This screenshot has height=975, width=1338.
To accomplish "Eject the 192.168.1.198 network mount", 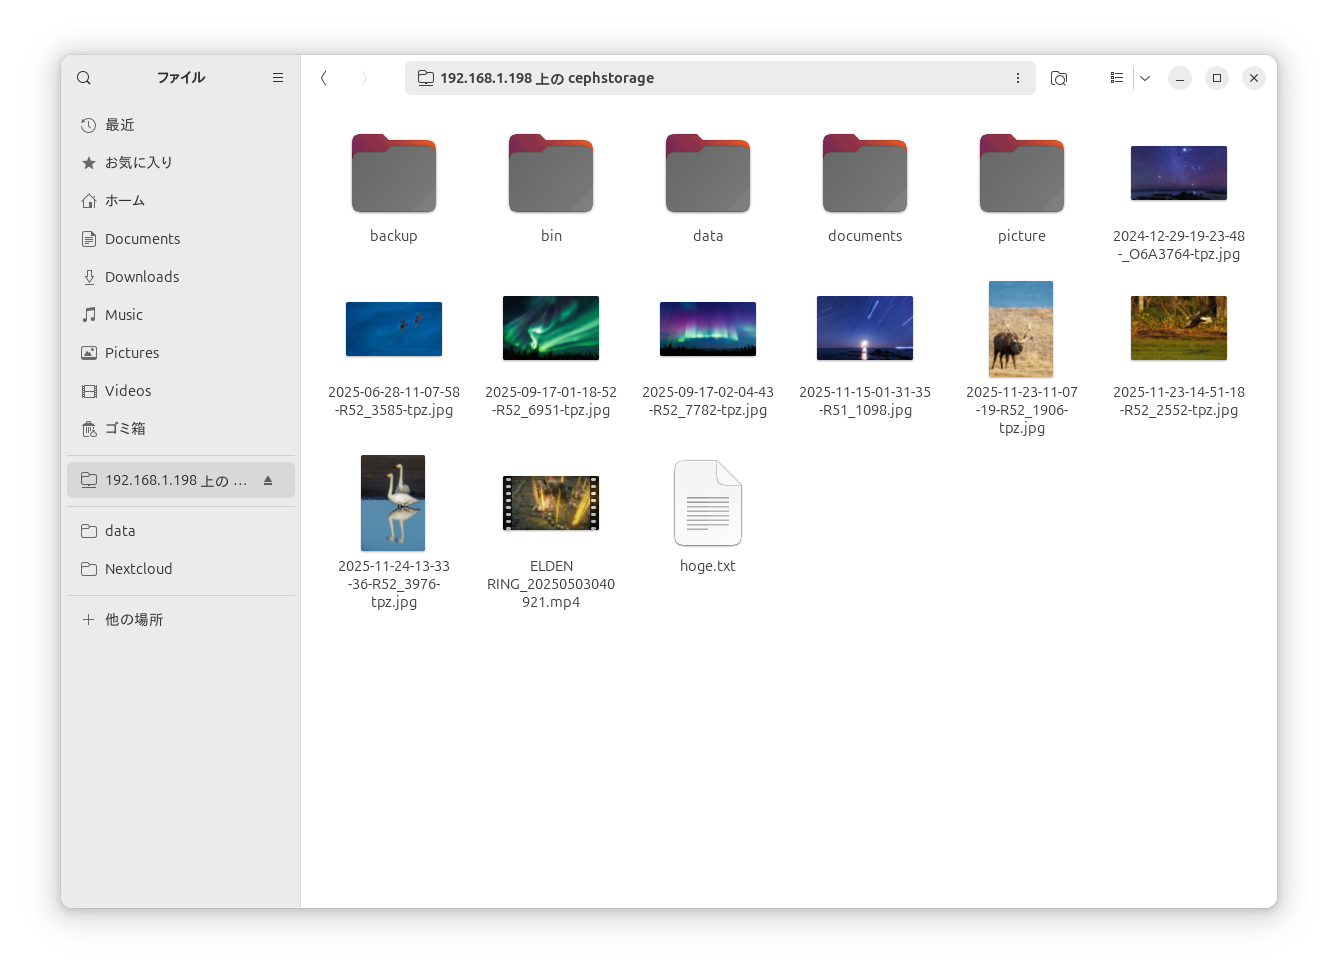I will [268, 481].
